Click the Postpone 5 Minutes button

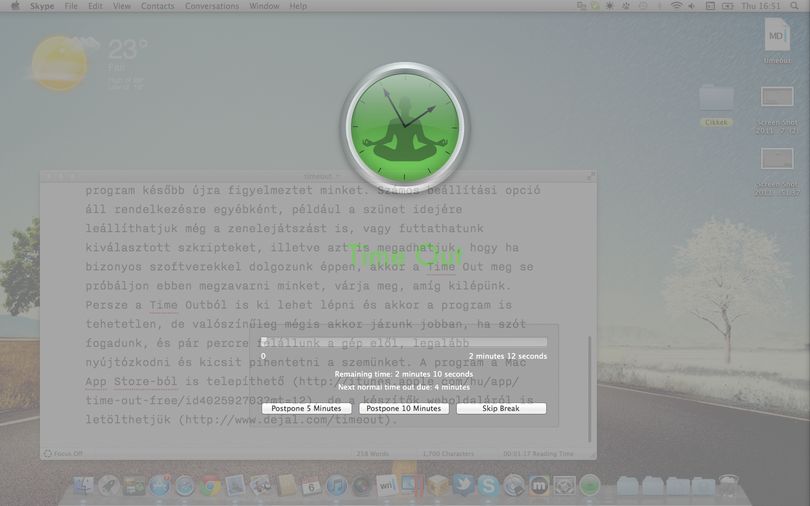coord(306,408)
